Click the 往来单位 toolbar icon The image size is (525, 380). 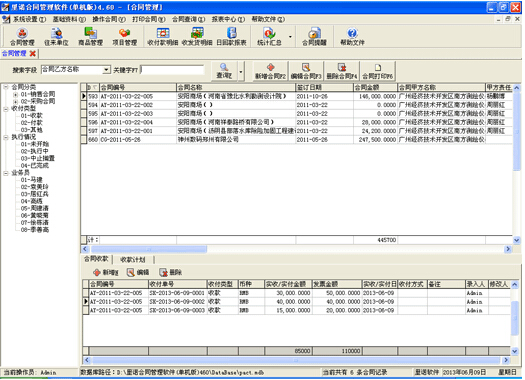tap(56, 36)
